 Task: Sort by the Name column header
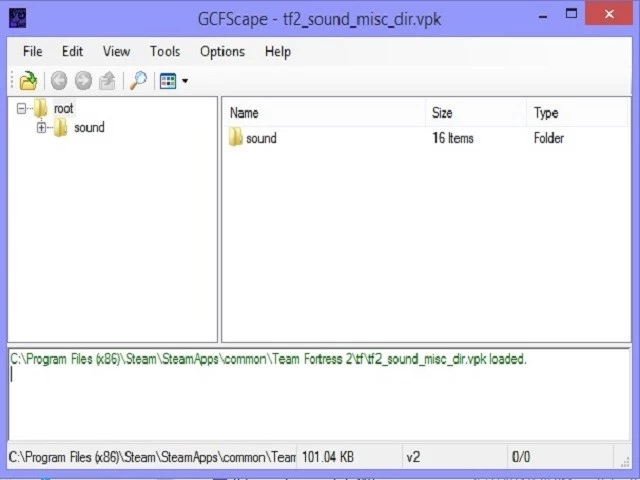pyautogui.click(x=324, y=113)
